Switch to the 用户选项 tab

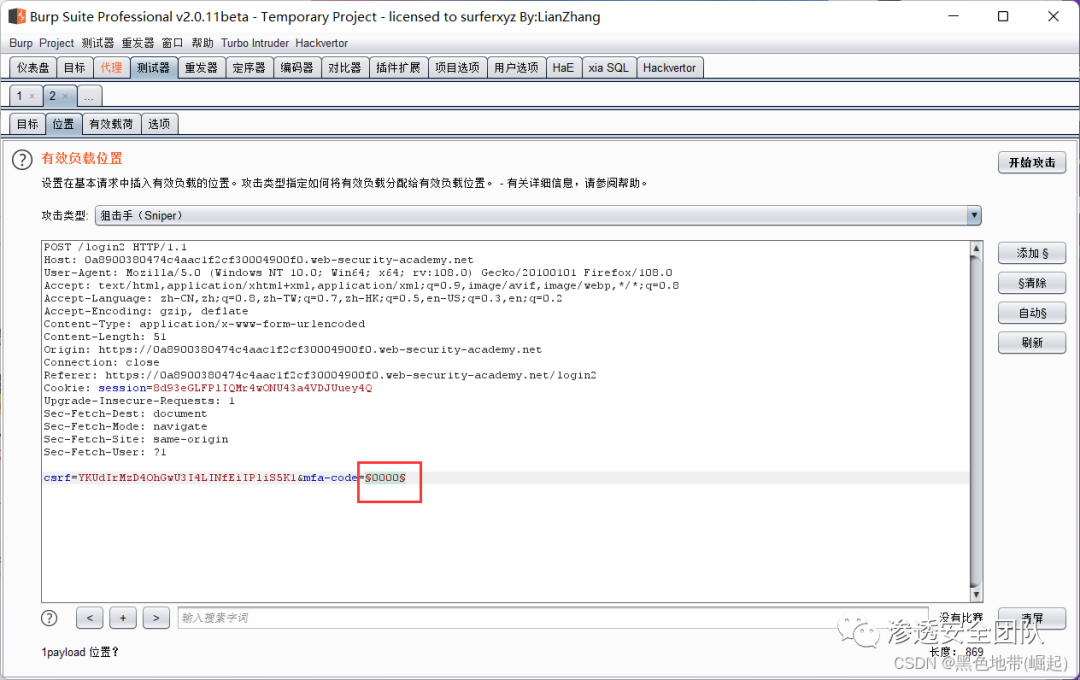[x=516, y=68]
